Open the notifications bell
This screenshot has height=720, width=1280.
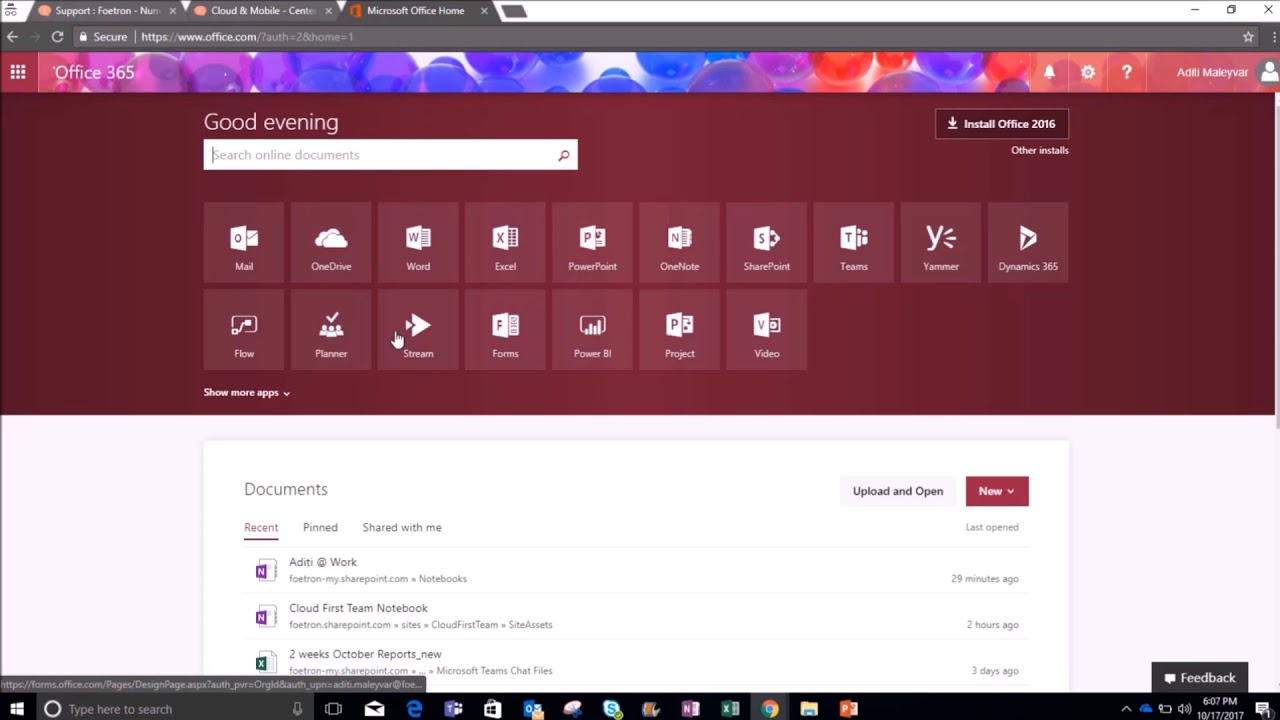[x=1049, y=72]
